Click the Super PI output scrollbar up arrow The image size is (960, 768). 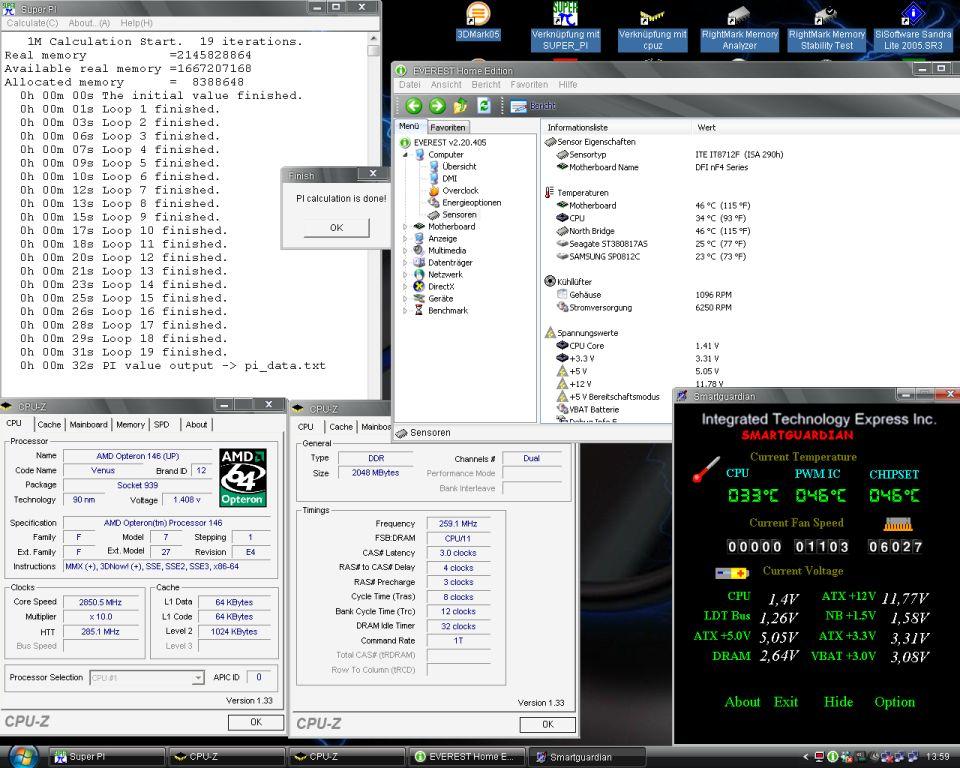pos(373,39)
